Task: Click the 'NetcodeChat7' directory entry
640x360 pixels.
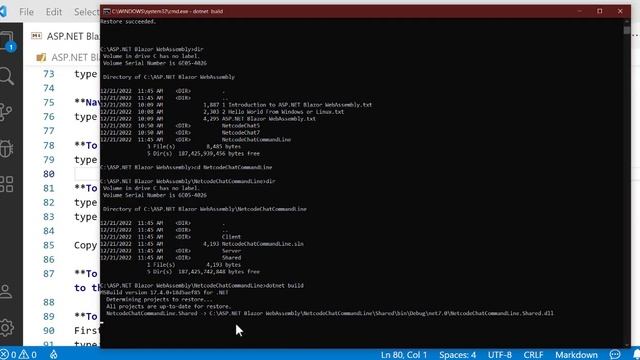Action: point(240,133)
